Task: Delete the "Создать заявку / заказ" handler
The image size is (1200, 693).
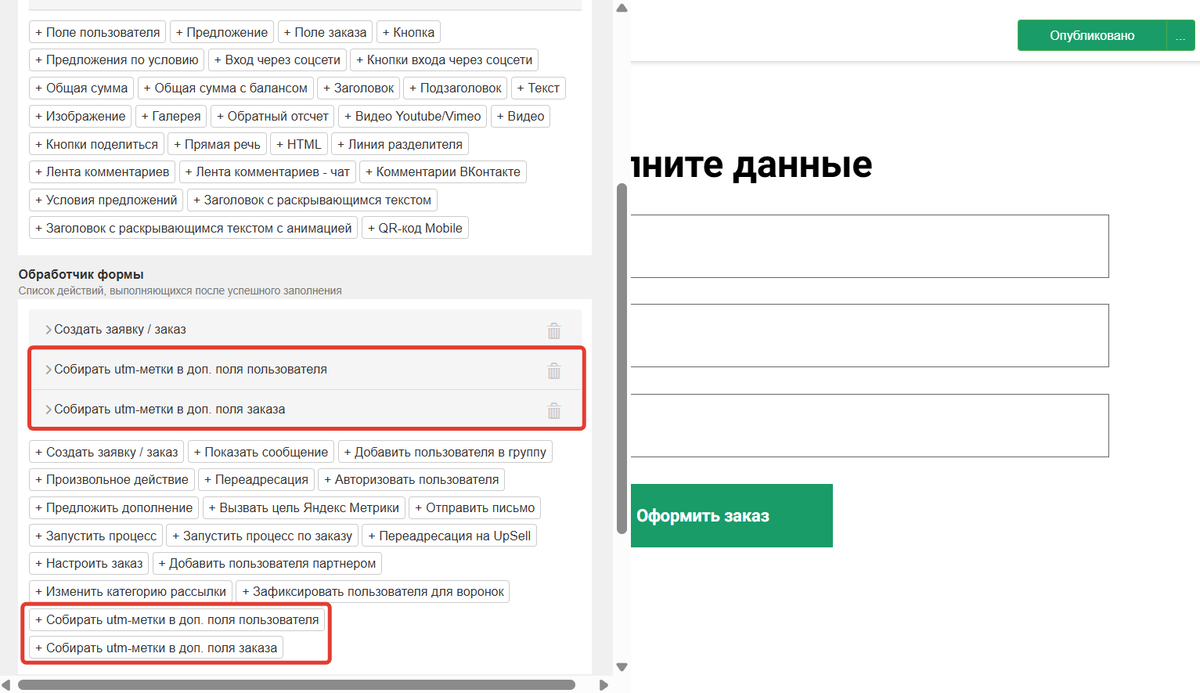Action: [x=554, y=330]
